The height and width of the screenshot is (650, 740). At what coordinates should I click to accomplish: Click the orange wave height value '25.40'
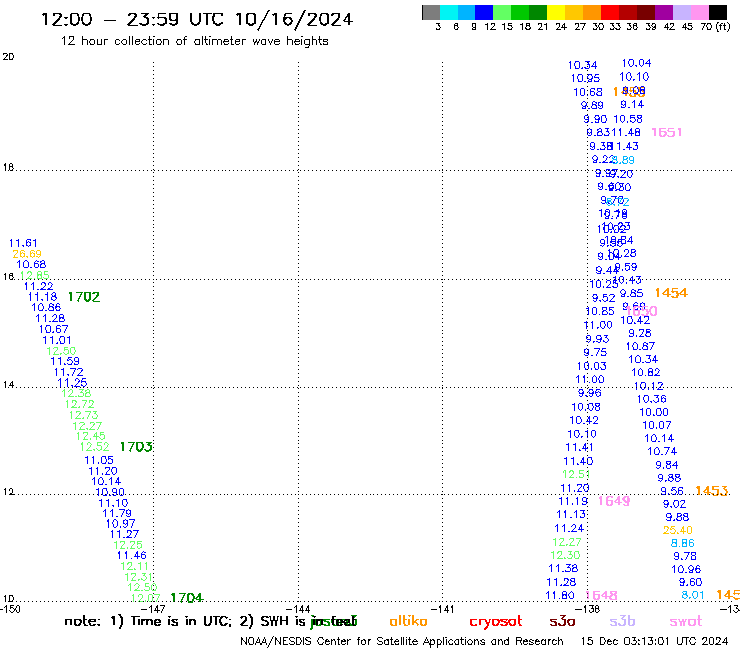click(678, 530)
